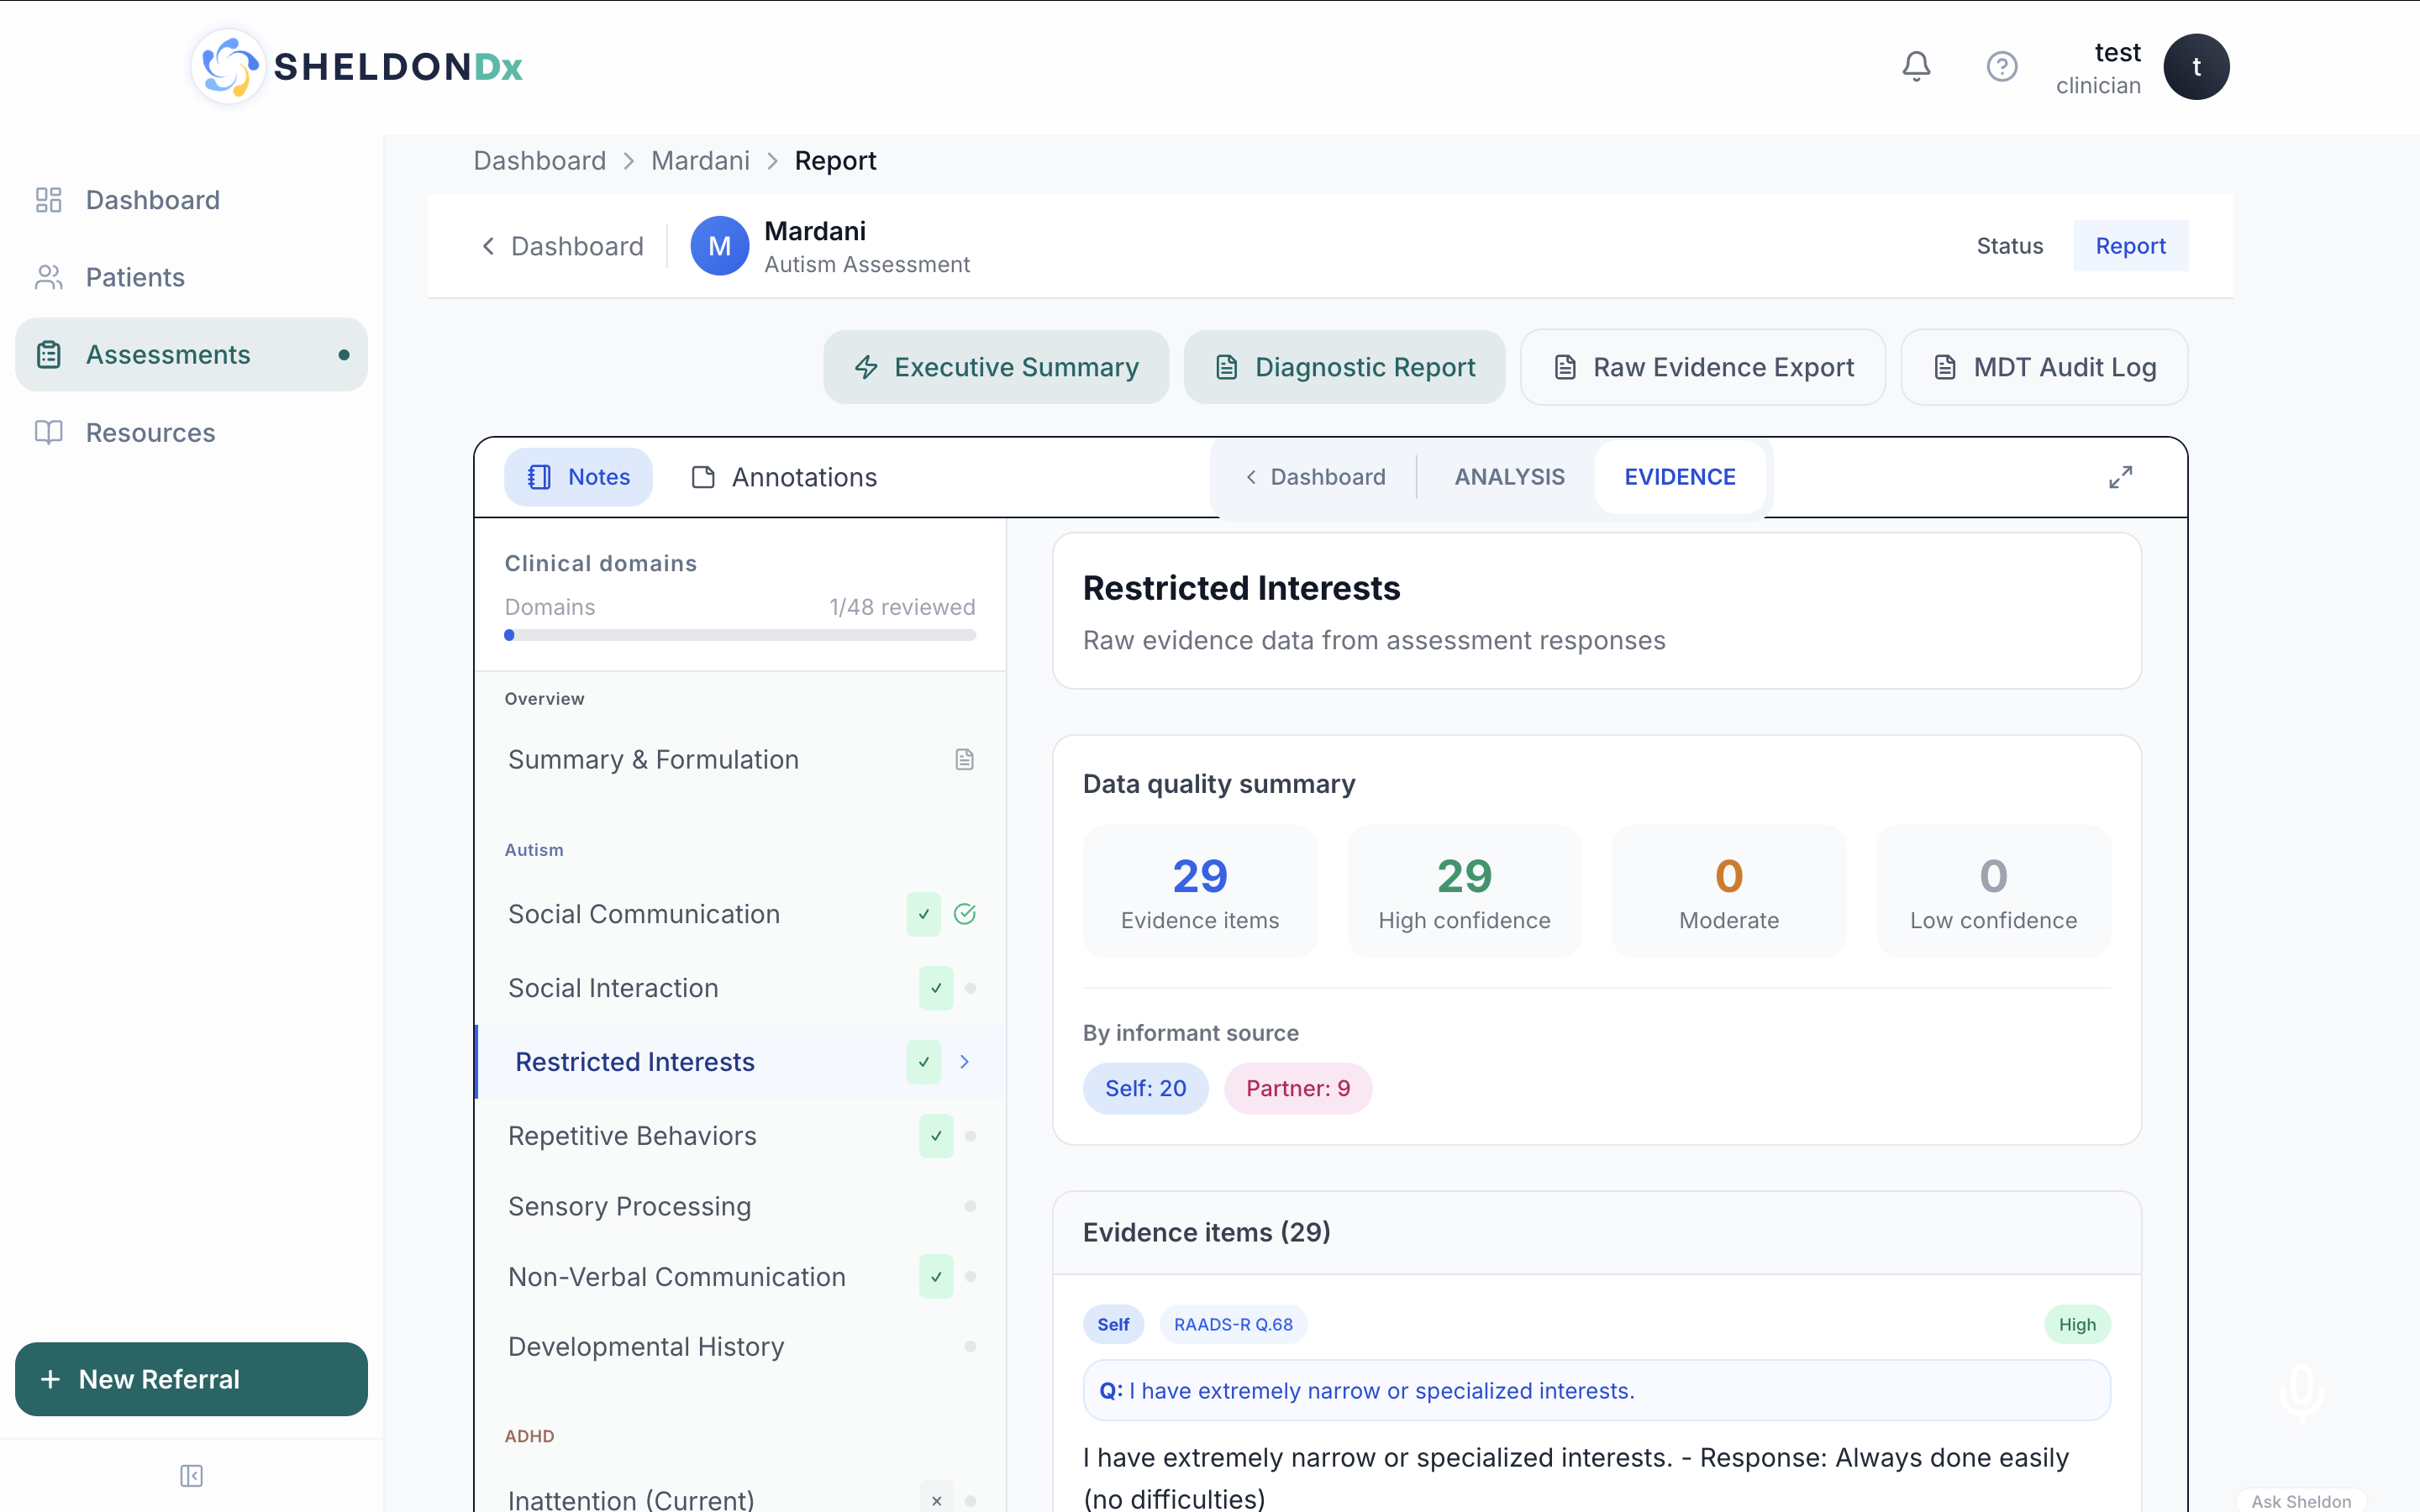Click the domains reviewed progress bar
The height and width of the screenshot is (1512, 2420).
click(x=740, y=635)
